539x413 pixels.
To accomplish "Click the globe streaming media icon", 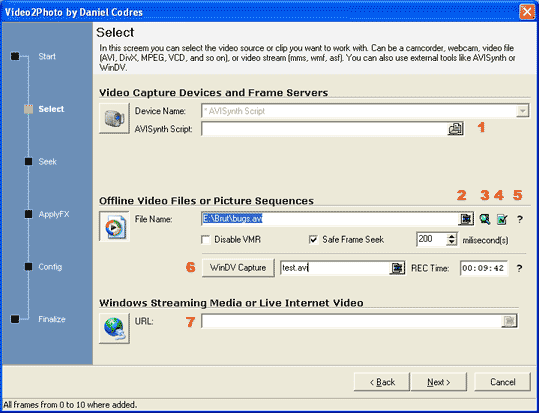I will coord(114,328).
